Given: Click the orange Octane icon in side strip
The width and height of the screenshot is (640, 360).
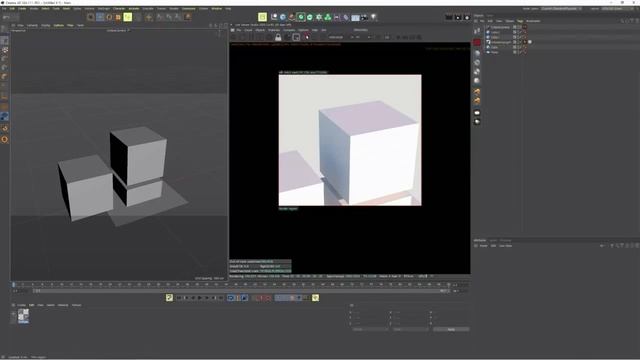Looking at the screenshot, I should coord(477,92).
